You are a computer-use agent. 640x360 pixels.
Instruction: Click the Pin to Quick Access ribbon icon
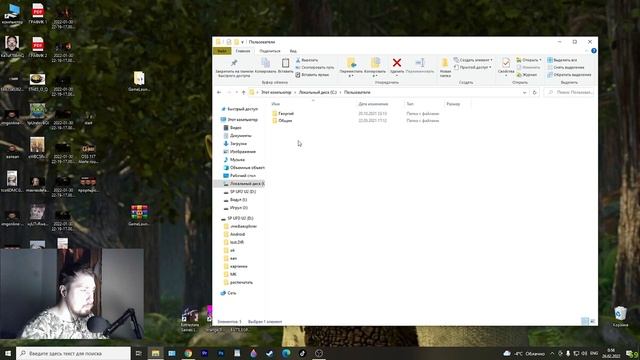click(233, 63)
